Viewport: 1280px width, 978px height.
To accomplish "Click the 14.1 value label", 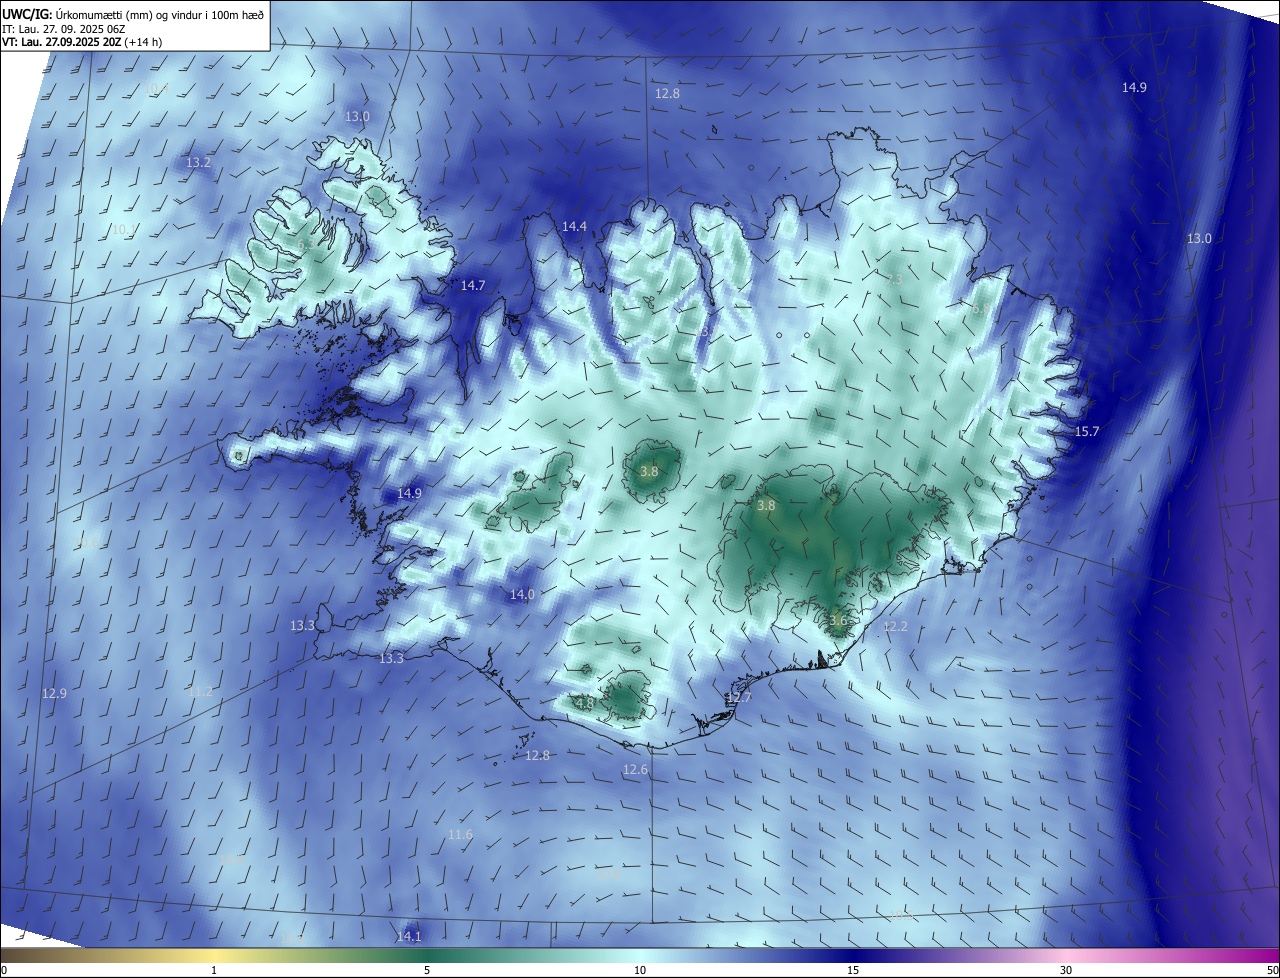I will 409,937.
